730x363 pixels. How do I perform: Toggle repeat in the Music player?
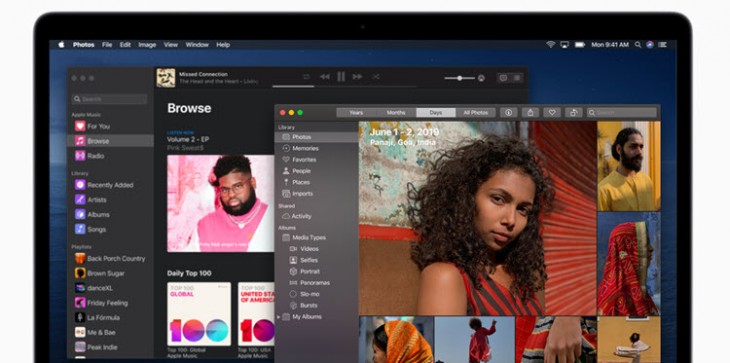pos(306,77)
